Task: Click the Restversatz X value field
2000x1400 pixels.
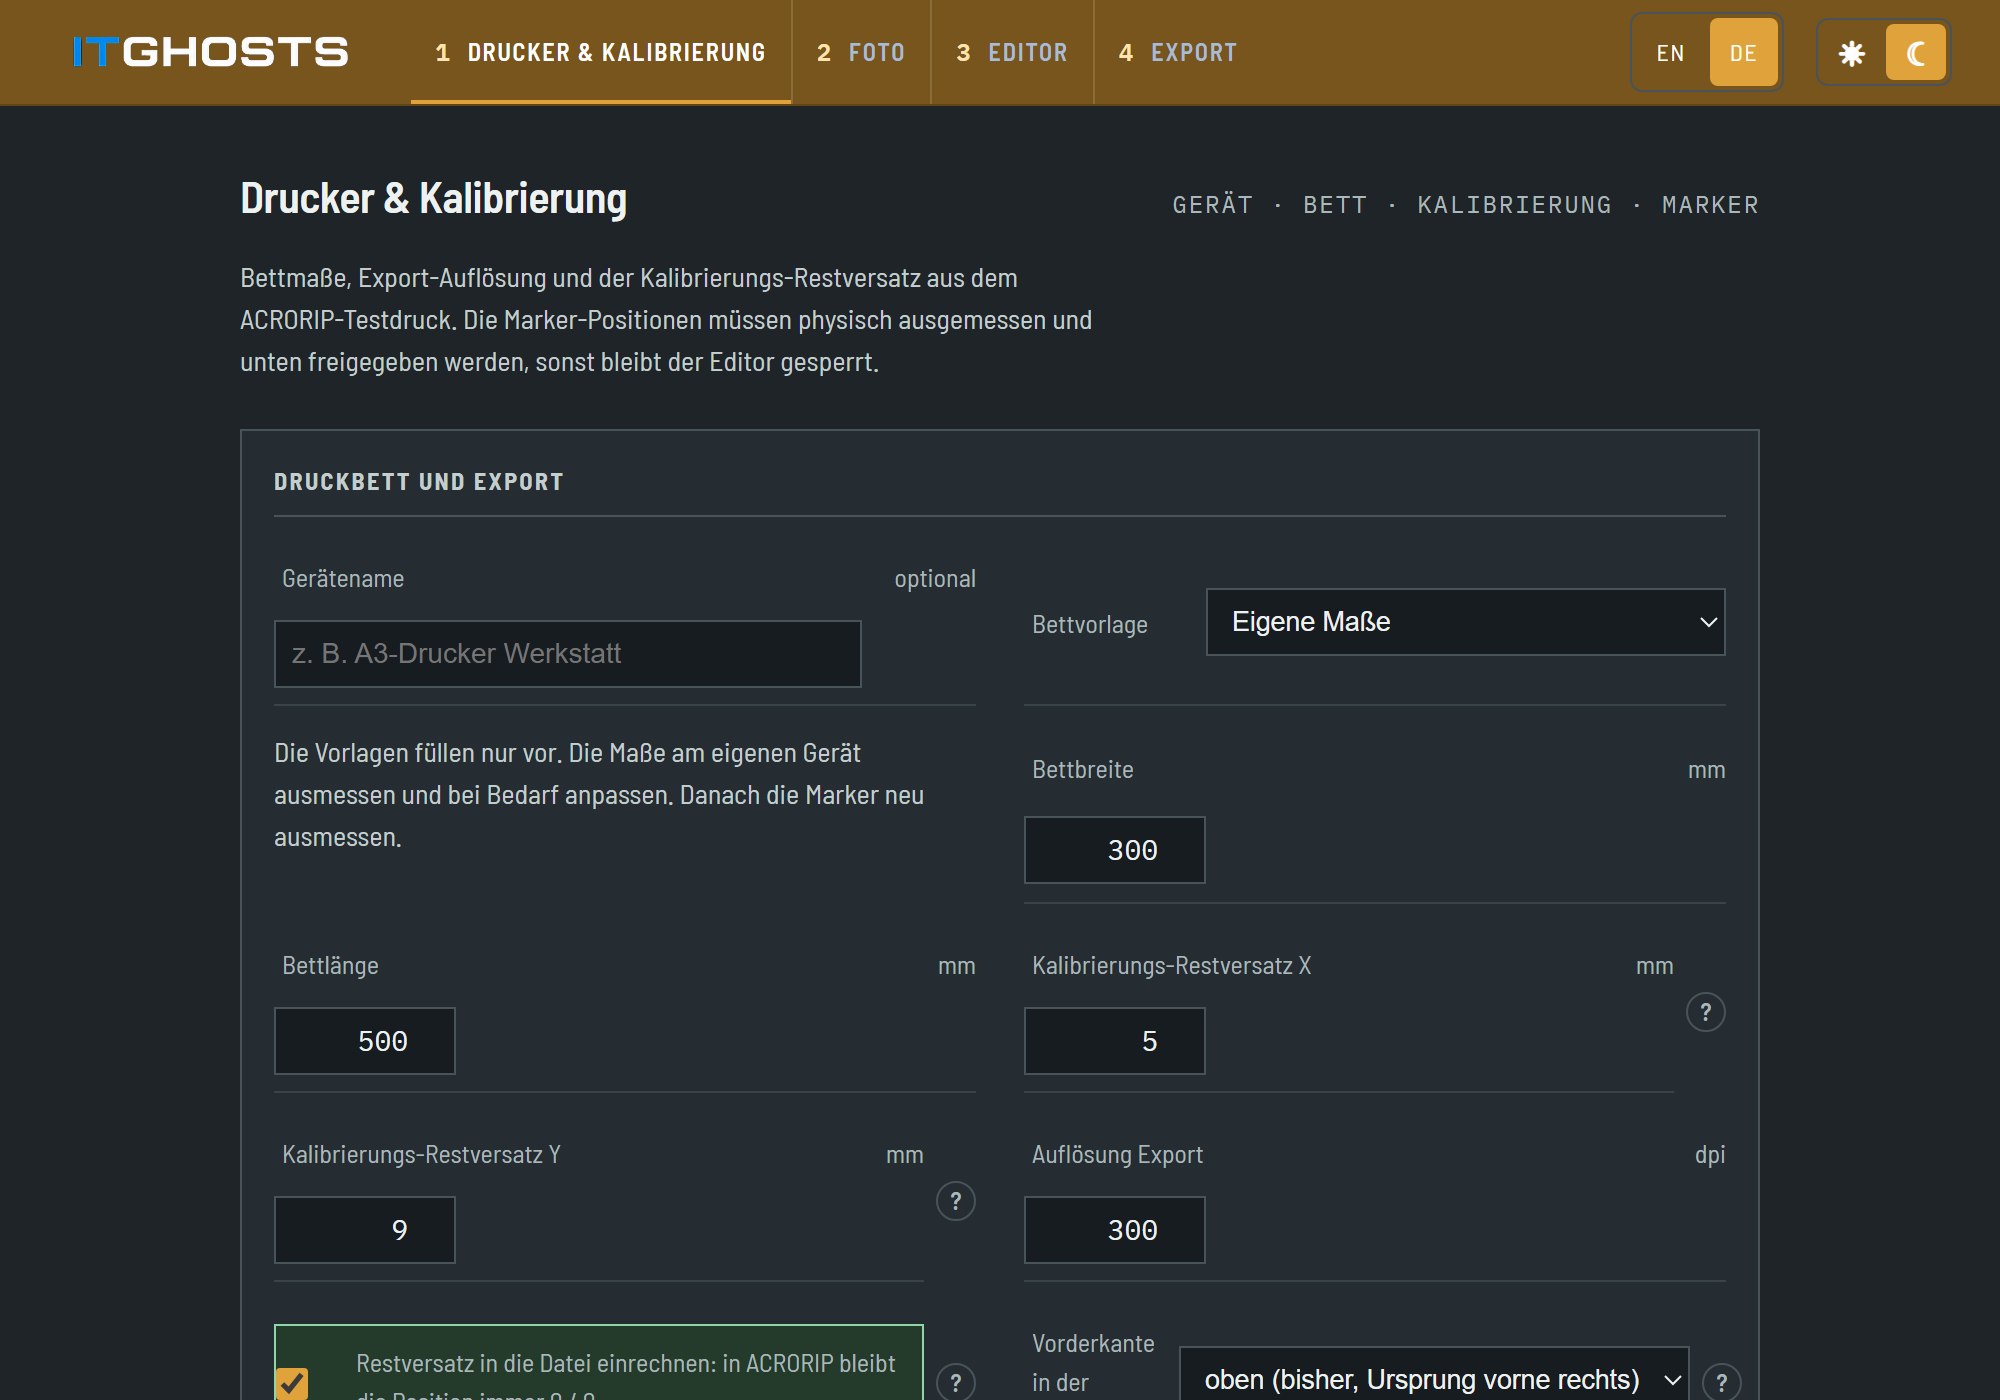Action: click(1115, 1041)
